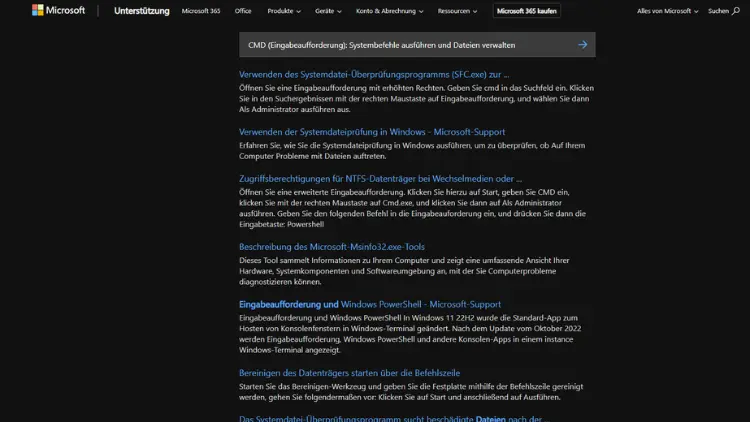Open the SFC.exe Systemdatei-Überprüfungsprogramm result
Image resolution: width=750 pixels, height=422 pixels.
(373, 74)
